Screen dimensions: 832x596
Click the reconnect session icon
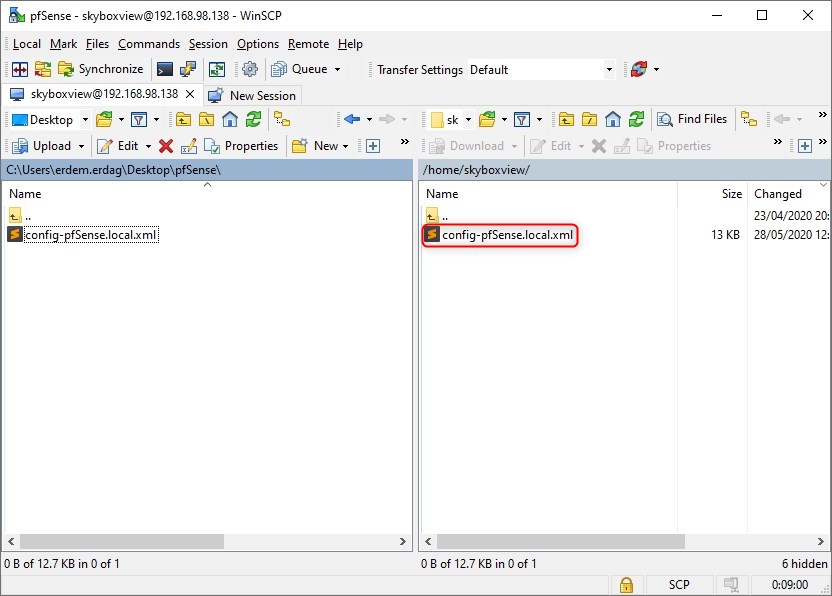coord(639,69)
